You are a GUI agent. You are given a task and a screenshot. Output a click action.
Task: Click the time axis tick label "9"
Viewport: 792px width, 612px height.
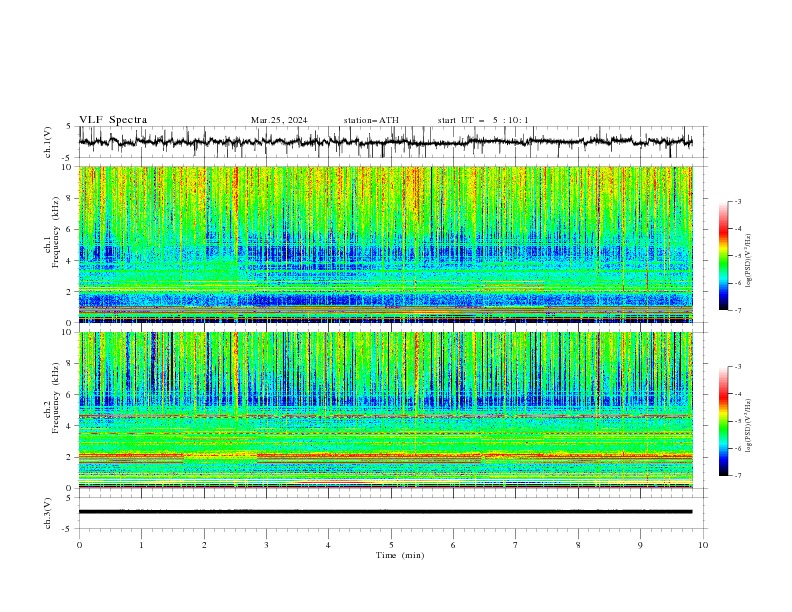(x=640, y=545)
